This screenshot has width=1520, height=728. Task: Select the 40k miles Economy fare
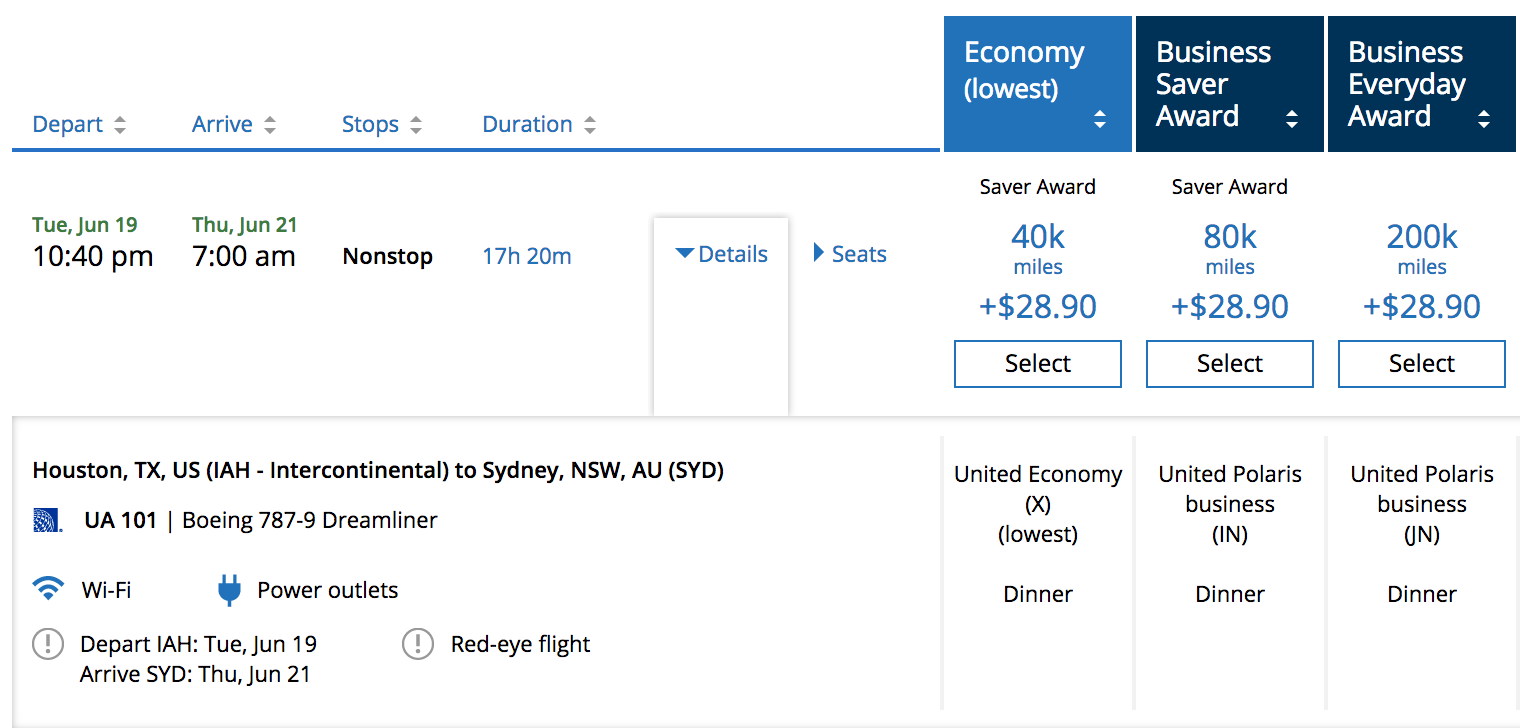click(x=1038, y=364)
